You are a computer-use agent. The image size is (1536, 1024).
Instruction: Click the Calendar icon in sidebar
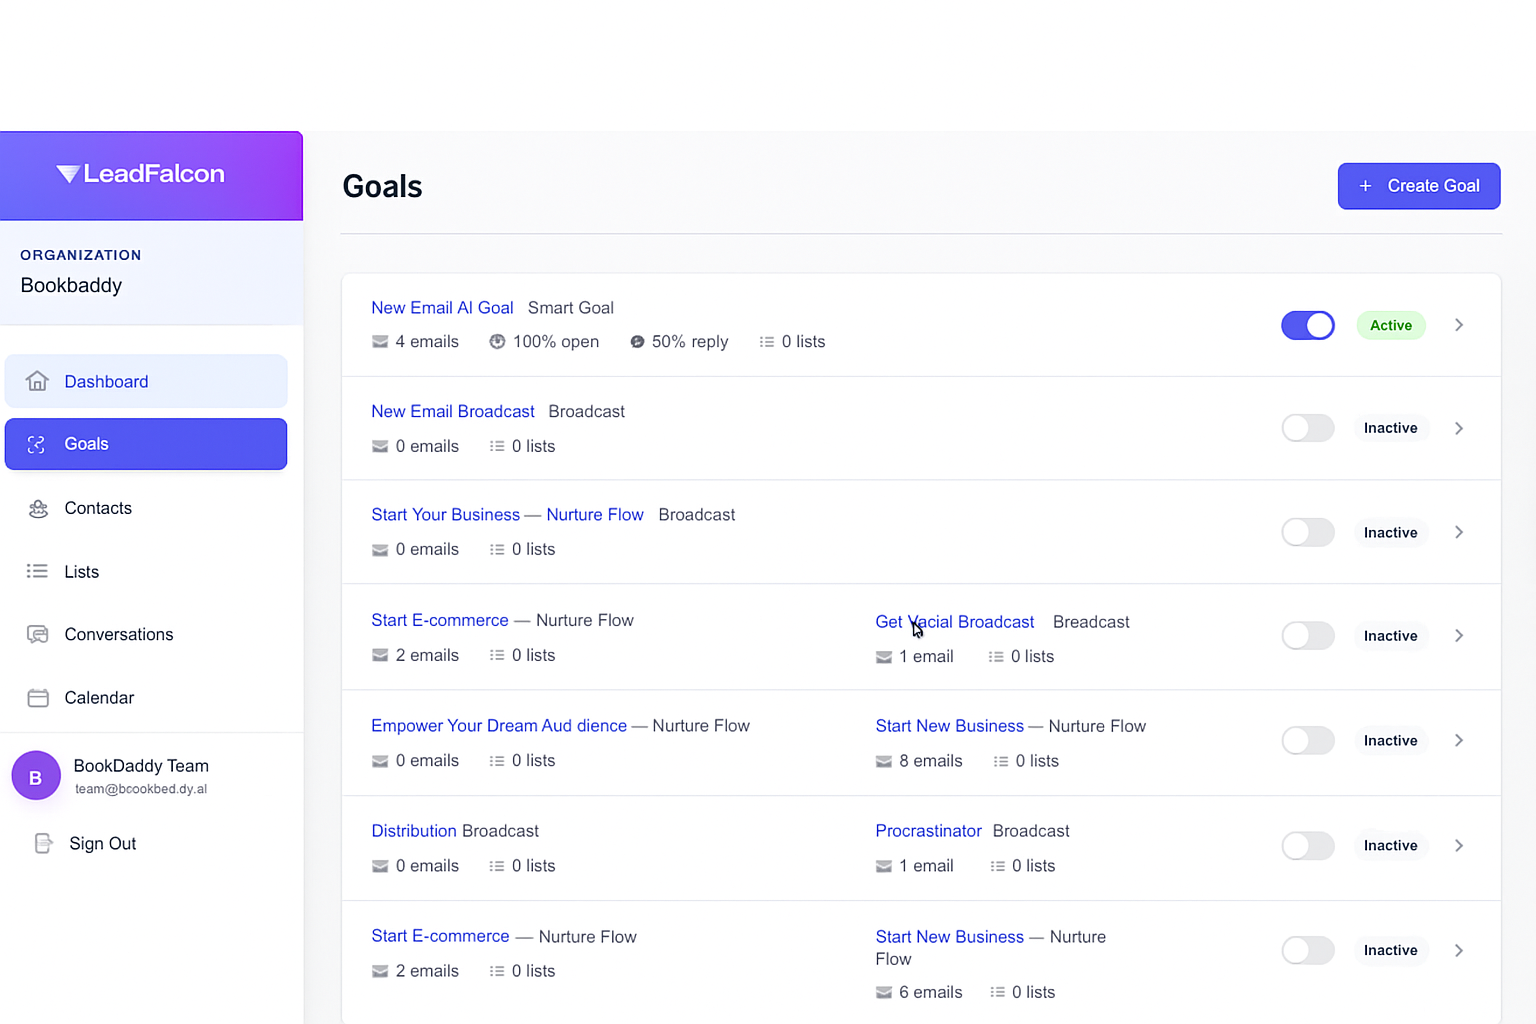38,698
